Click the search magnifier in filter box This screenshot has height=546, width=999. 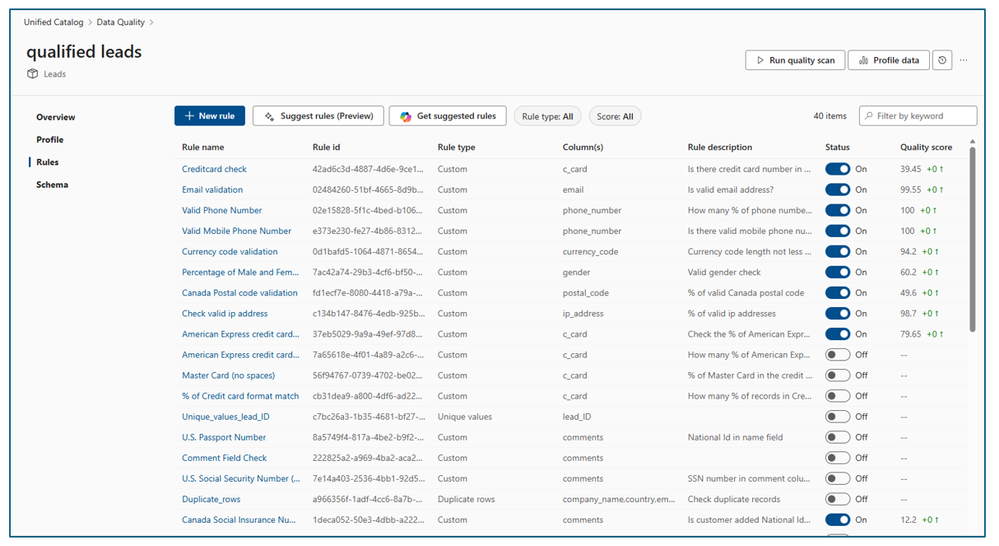(869, 116)
